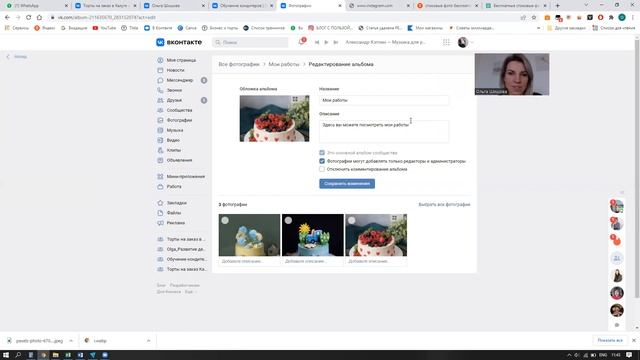Viewport: 640px width, 360px height.
Task: Bookmark this page with star icon
Action: 534,18
